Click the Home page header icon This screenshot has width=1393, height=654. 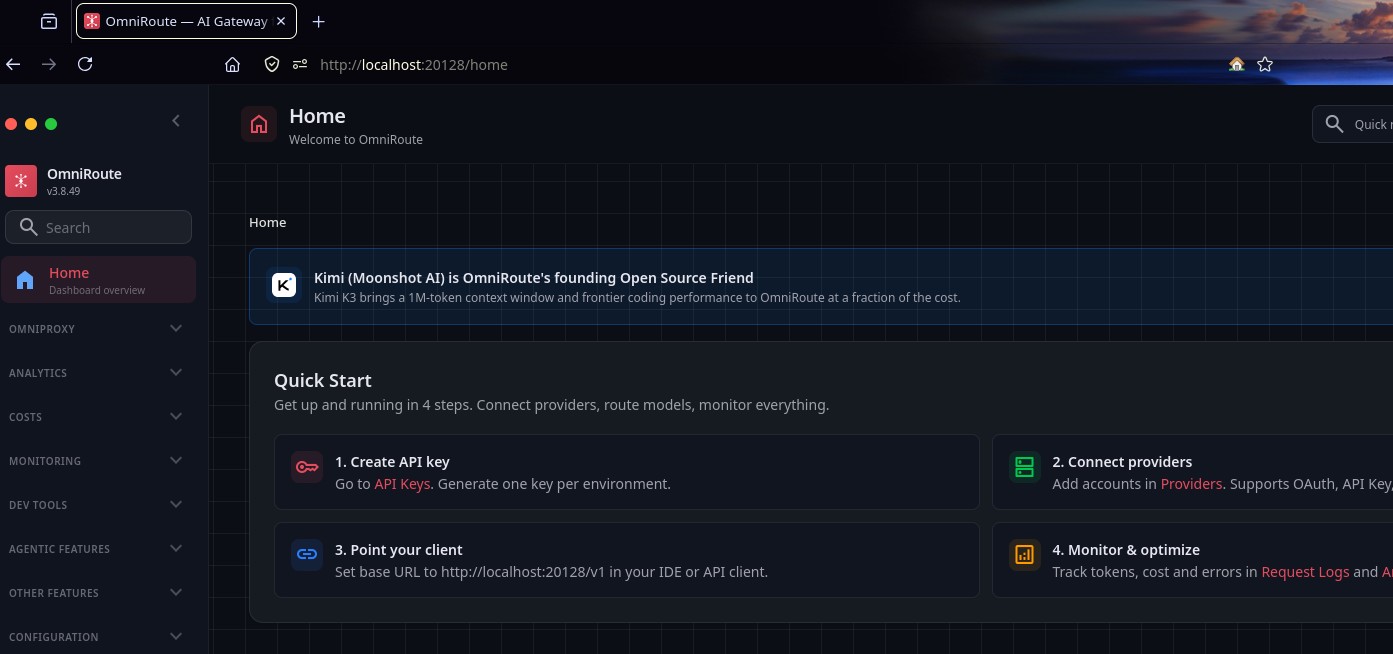click(259, 124)
